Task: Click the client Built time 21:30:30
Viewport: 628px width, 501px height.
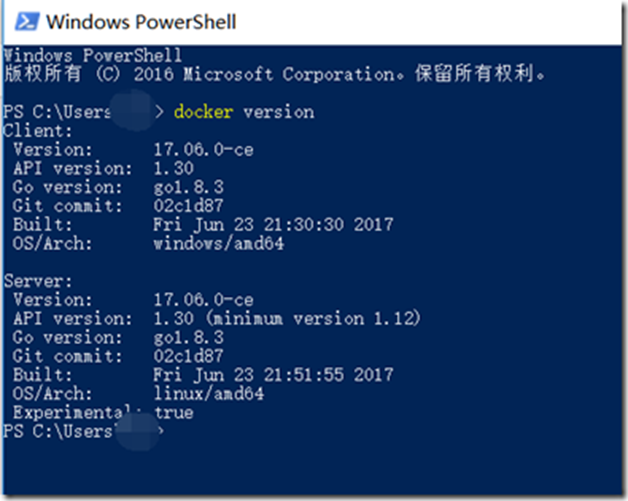Action: tap(304, 225)
